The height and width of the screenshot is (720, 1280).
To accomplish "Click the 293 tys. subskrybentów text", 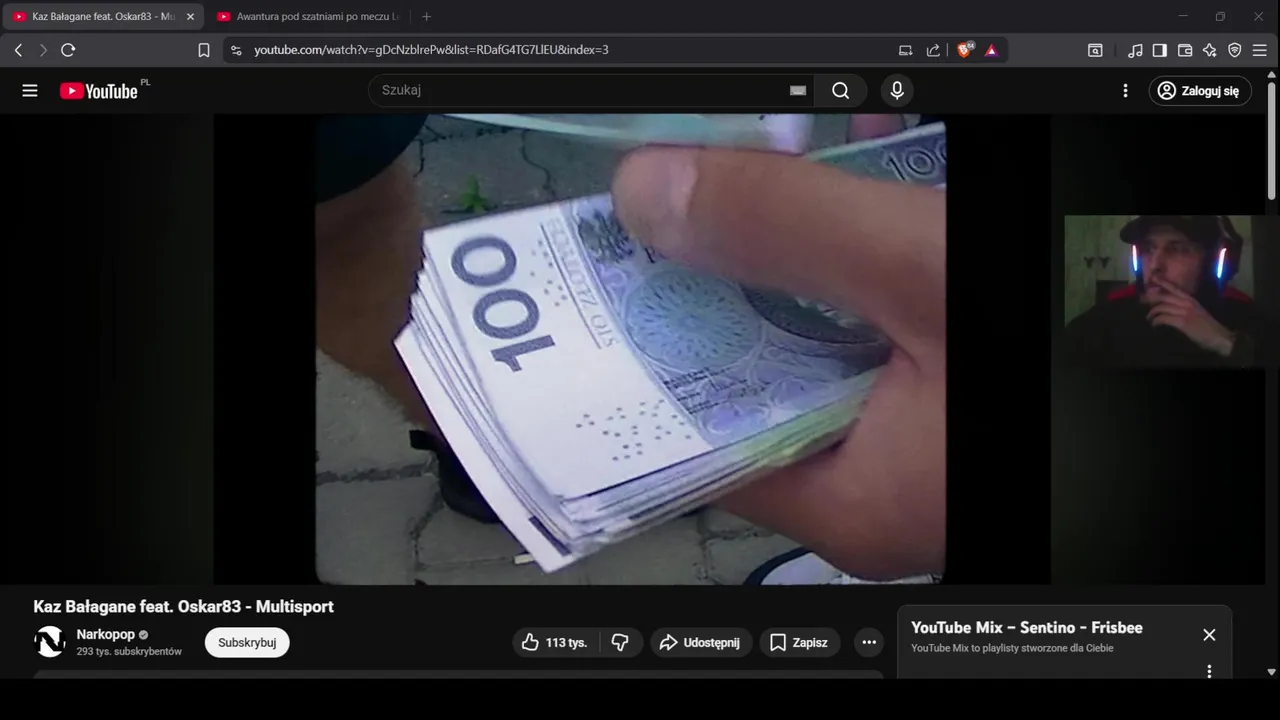I will click(129, 651).
